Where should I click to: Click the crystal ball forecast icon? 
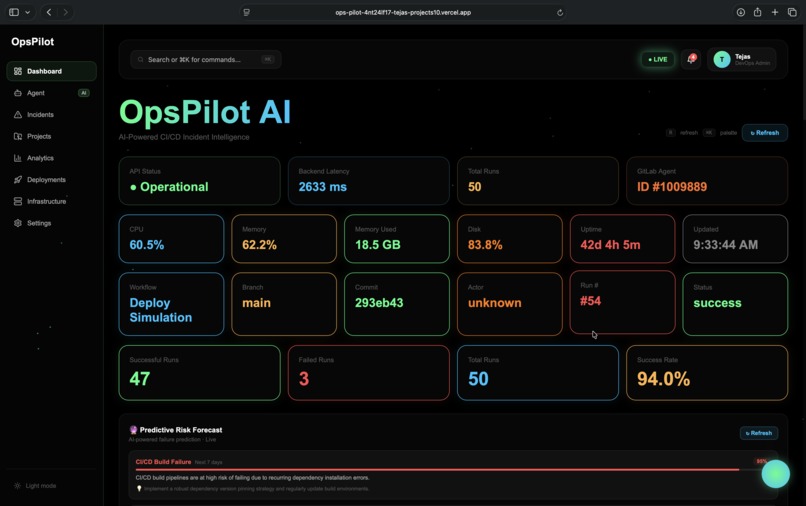click(x=133, y=430)
